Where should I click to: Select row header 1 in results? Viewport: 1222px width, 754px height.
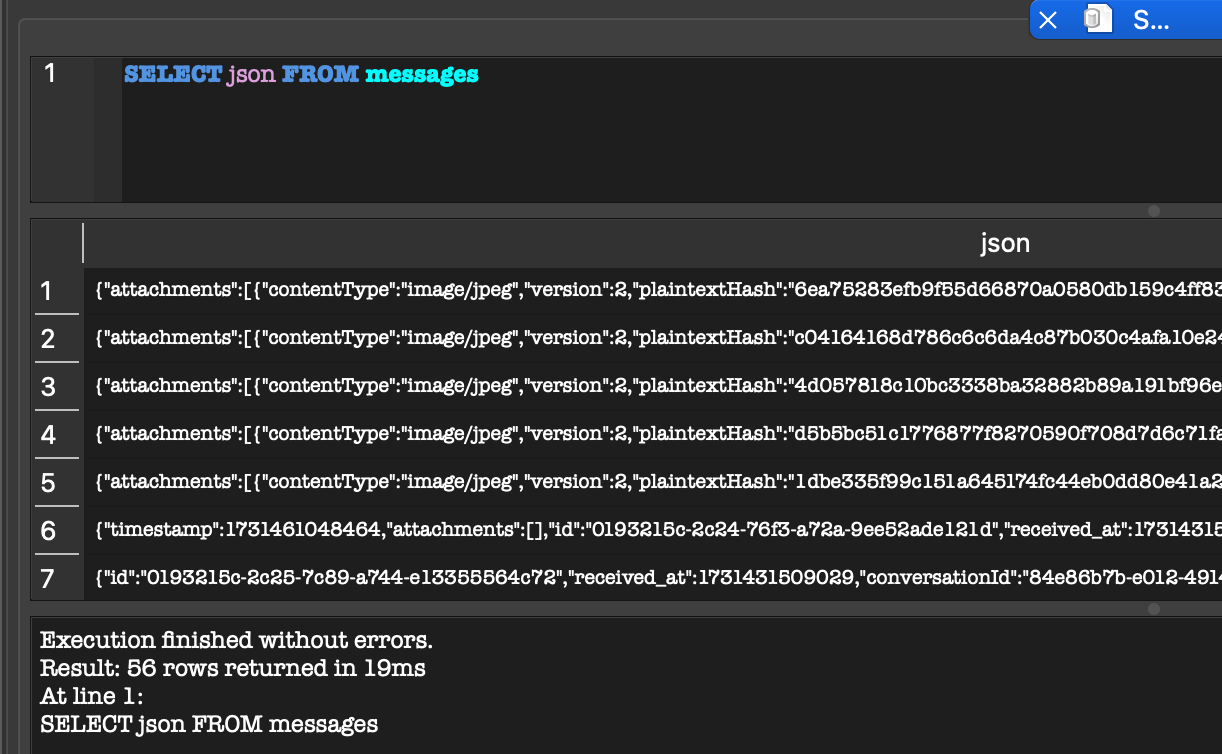point(46,291)
